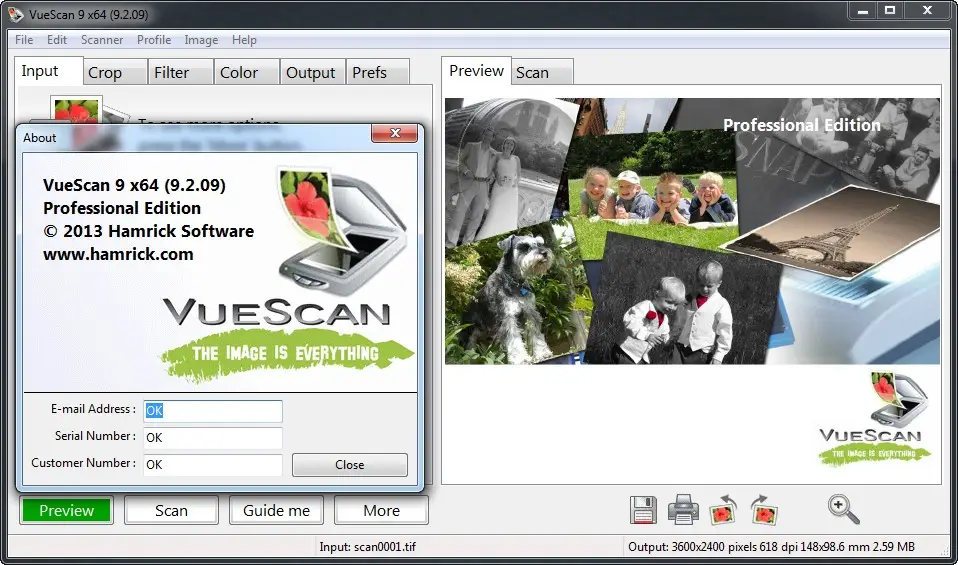
Task: Switch to the Prefs tab
Action: 378,72
